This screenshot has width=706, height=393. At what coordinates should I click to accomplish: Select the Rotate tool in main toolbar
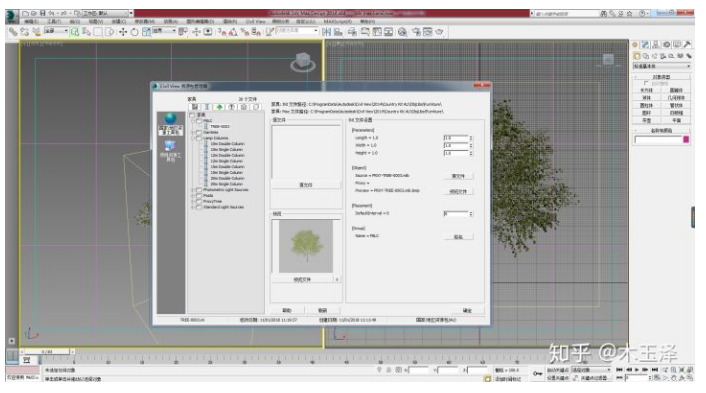pos(134,32)
